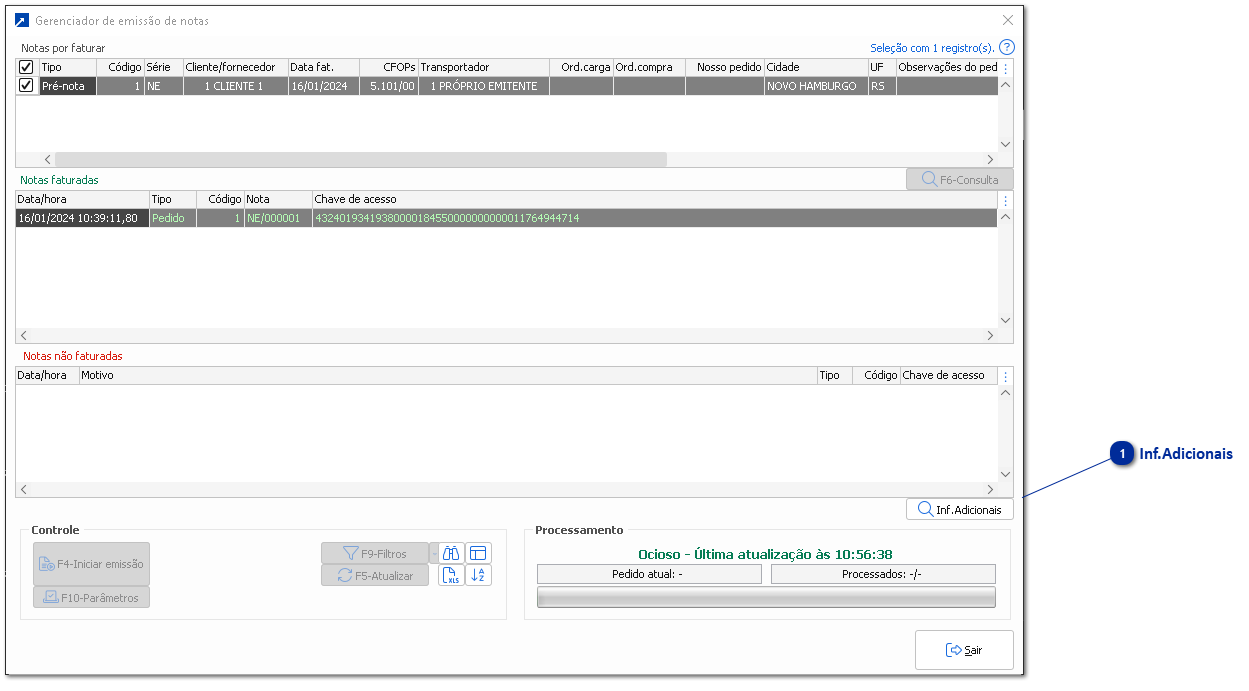Screen dimensions: 1249x691
Task: Select the NE/000001 nota cell
Action: tap(279, 218)
